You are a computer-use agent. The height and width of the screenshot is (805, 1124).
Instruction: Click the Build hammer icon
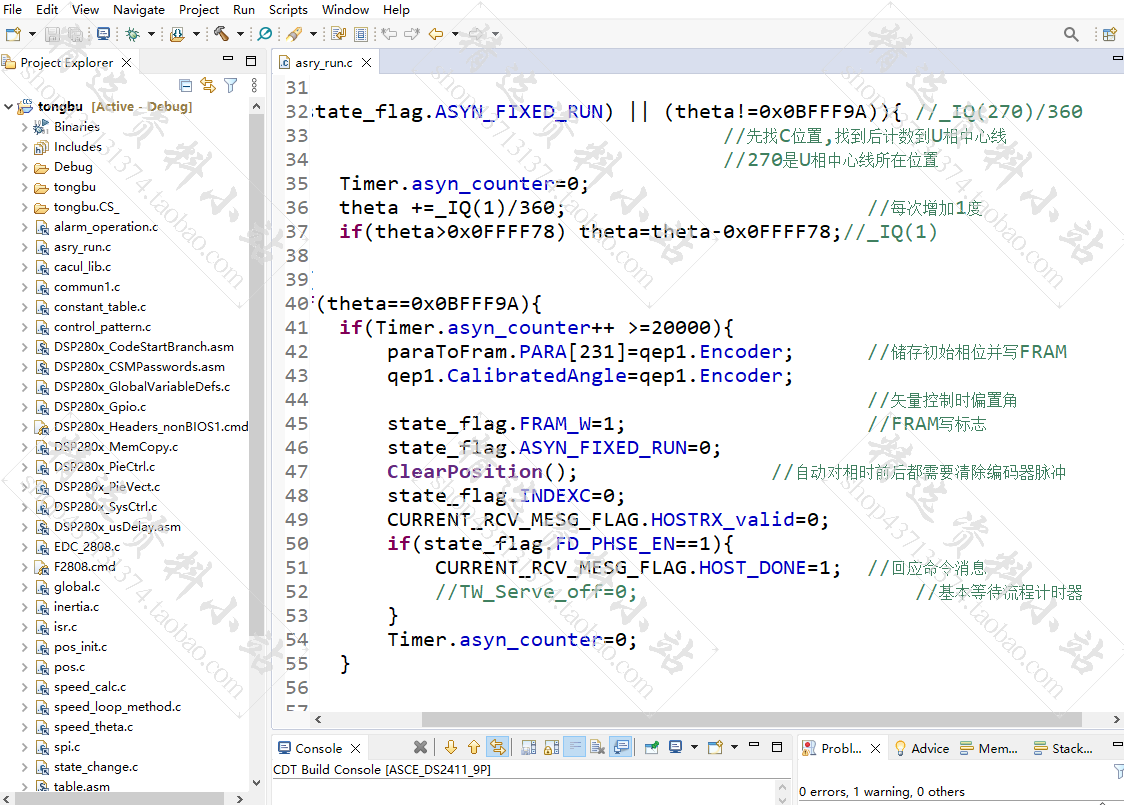[x=222, y=34]
